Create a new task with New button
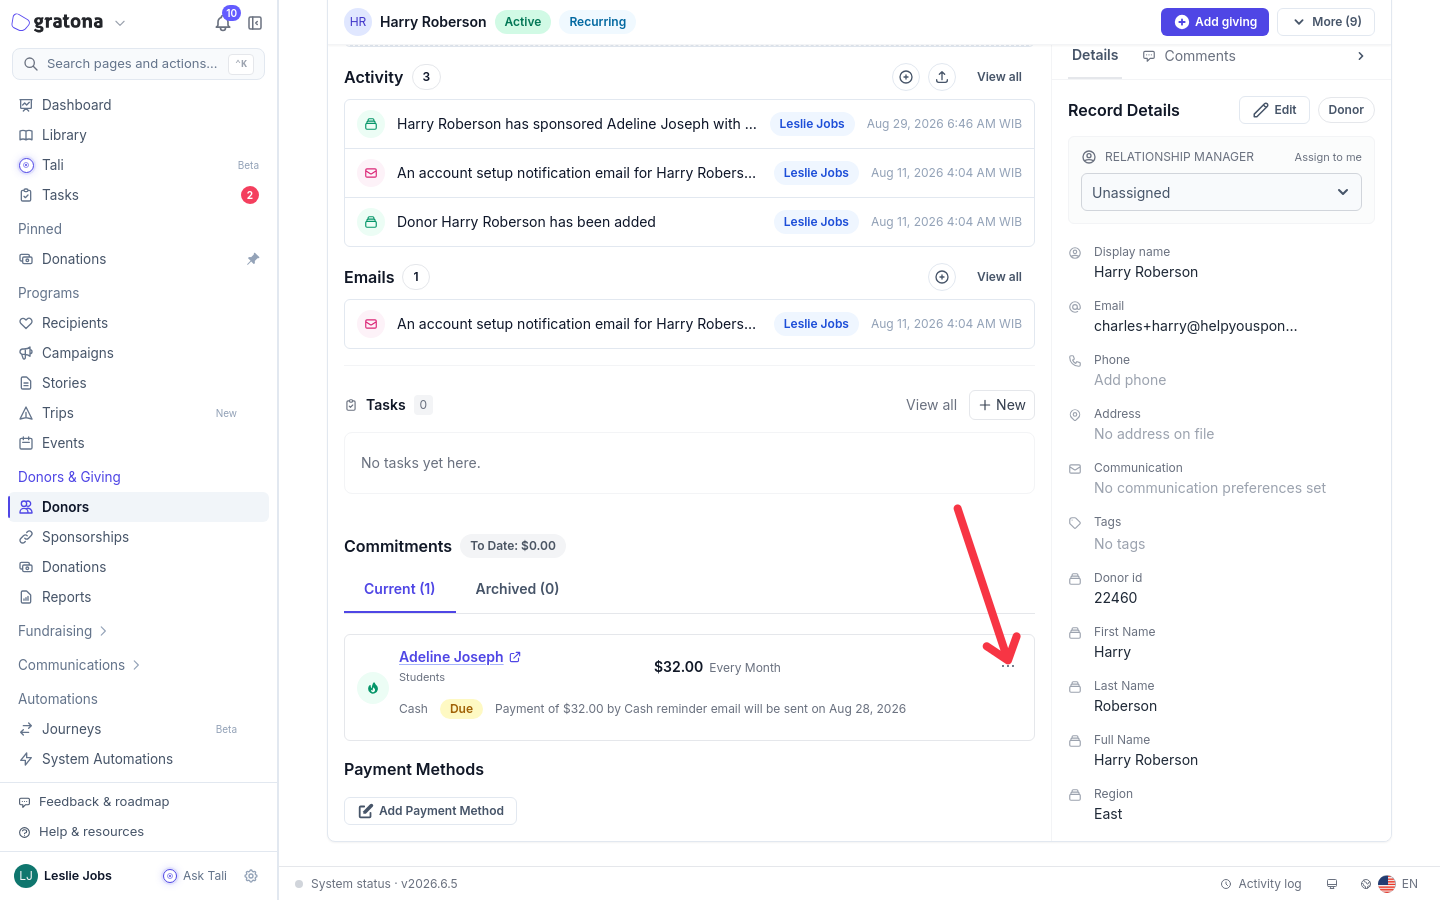The height and width of the screenshot is (900, 1440). (1002, 405)
